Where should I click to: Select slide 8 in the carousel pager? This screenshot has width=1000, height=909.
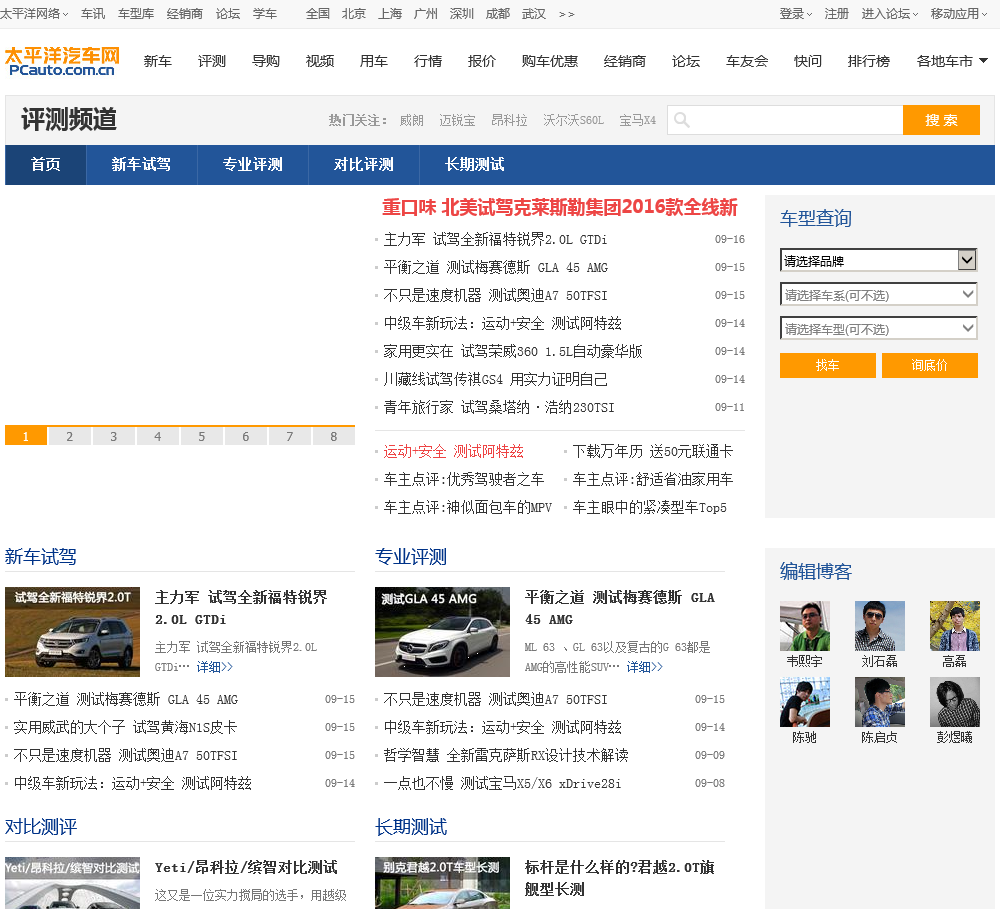[334, 436]
